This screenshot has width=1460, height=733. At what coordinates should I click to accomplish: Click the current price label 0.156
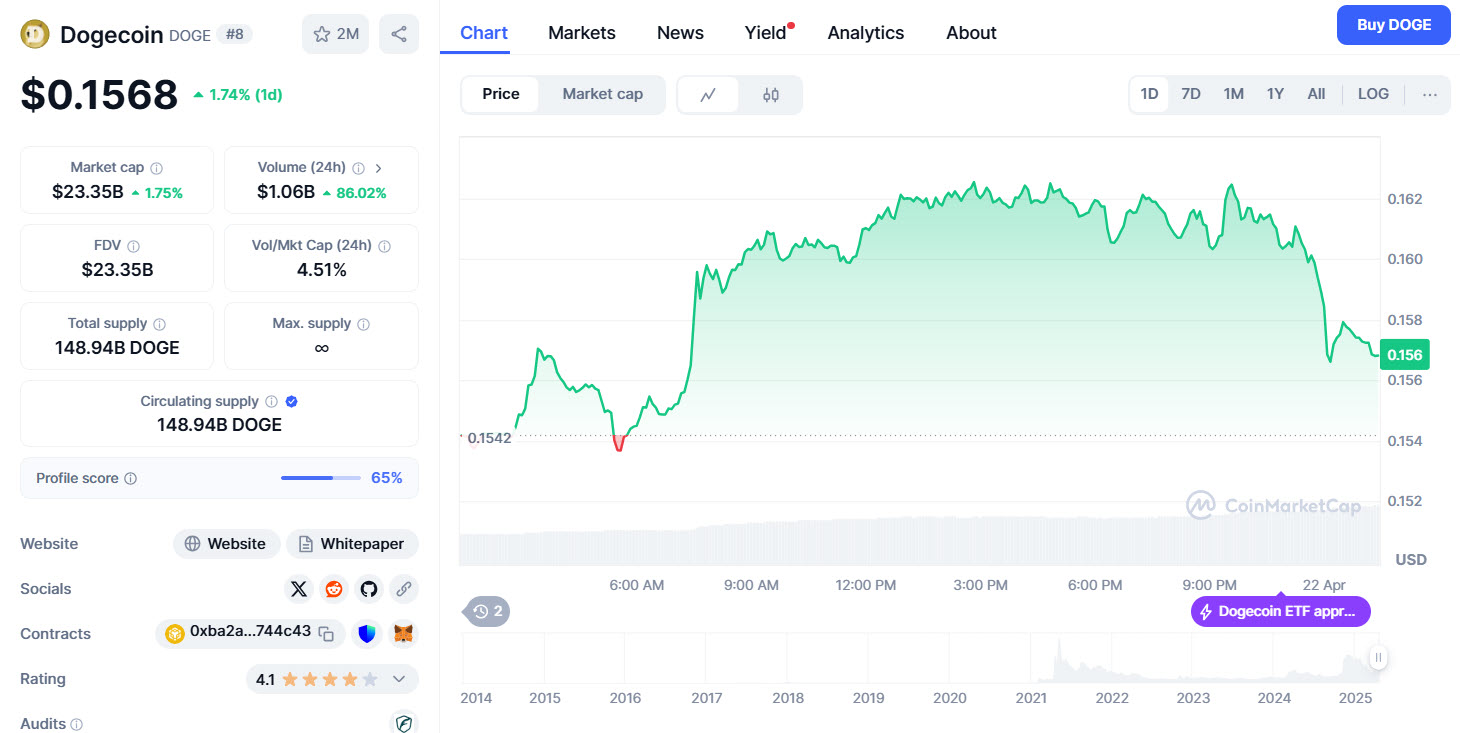click(x=1405, y=354)
